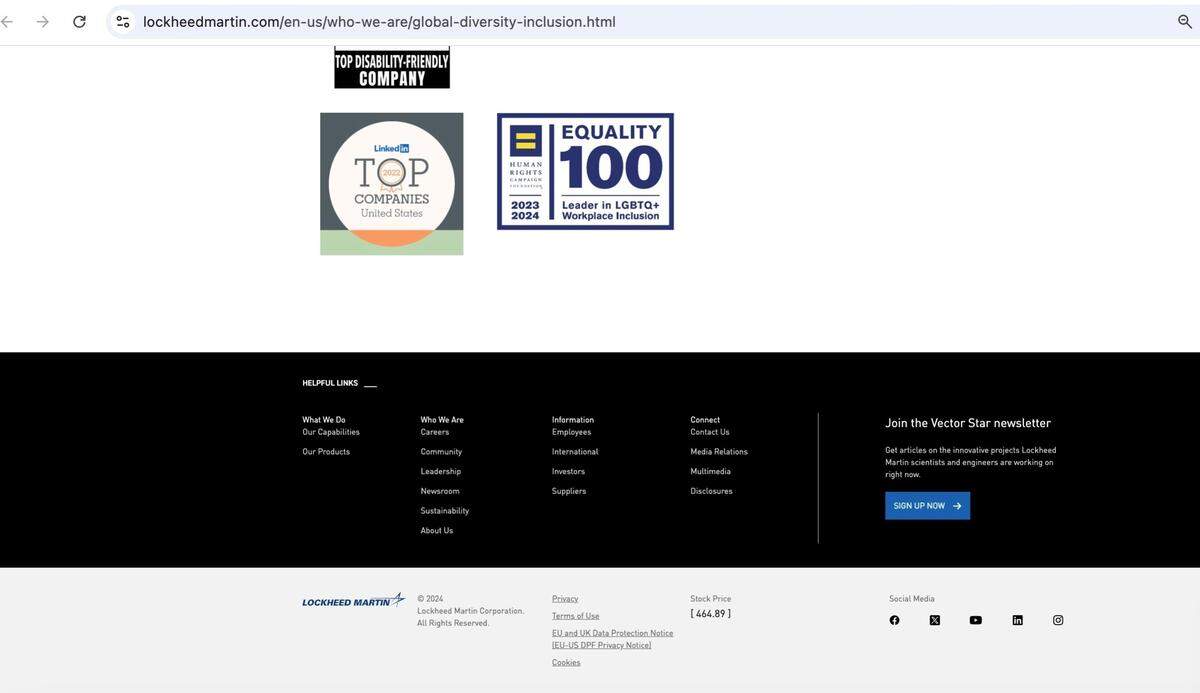Open the International link
The image size is (1200, 693).
tap(575, 452)
